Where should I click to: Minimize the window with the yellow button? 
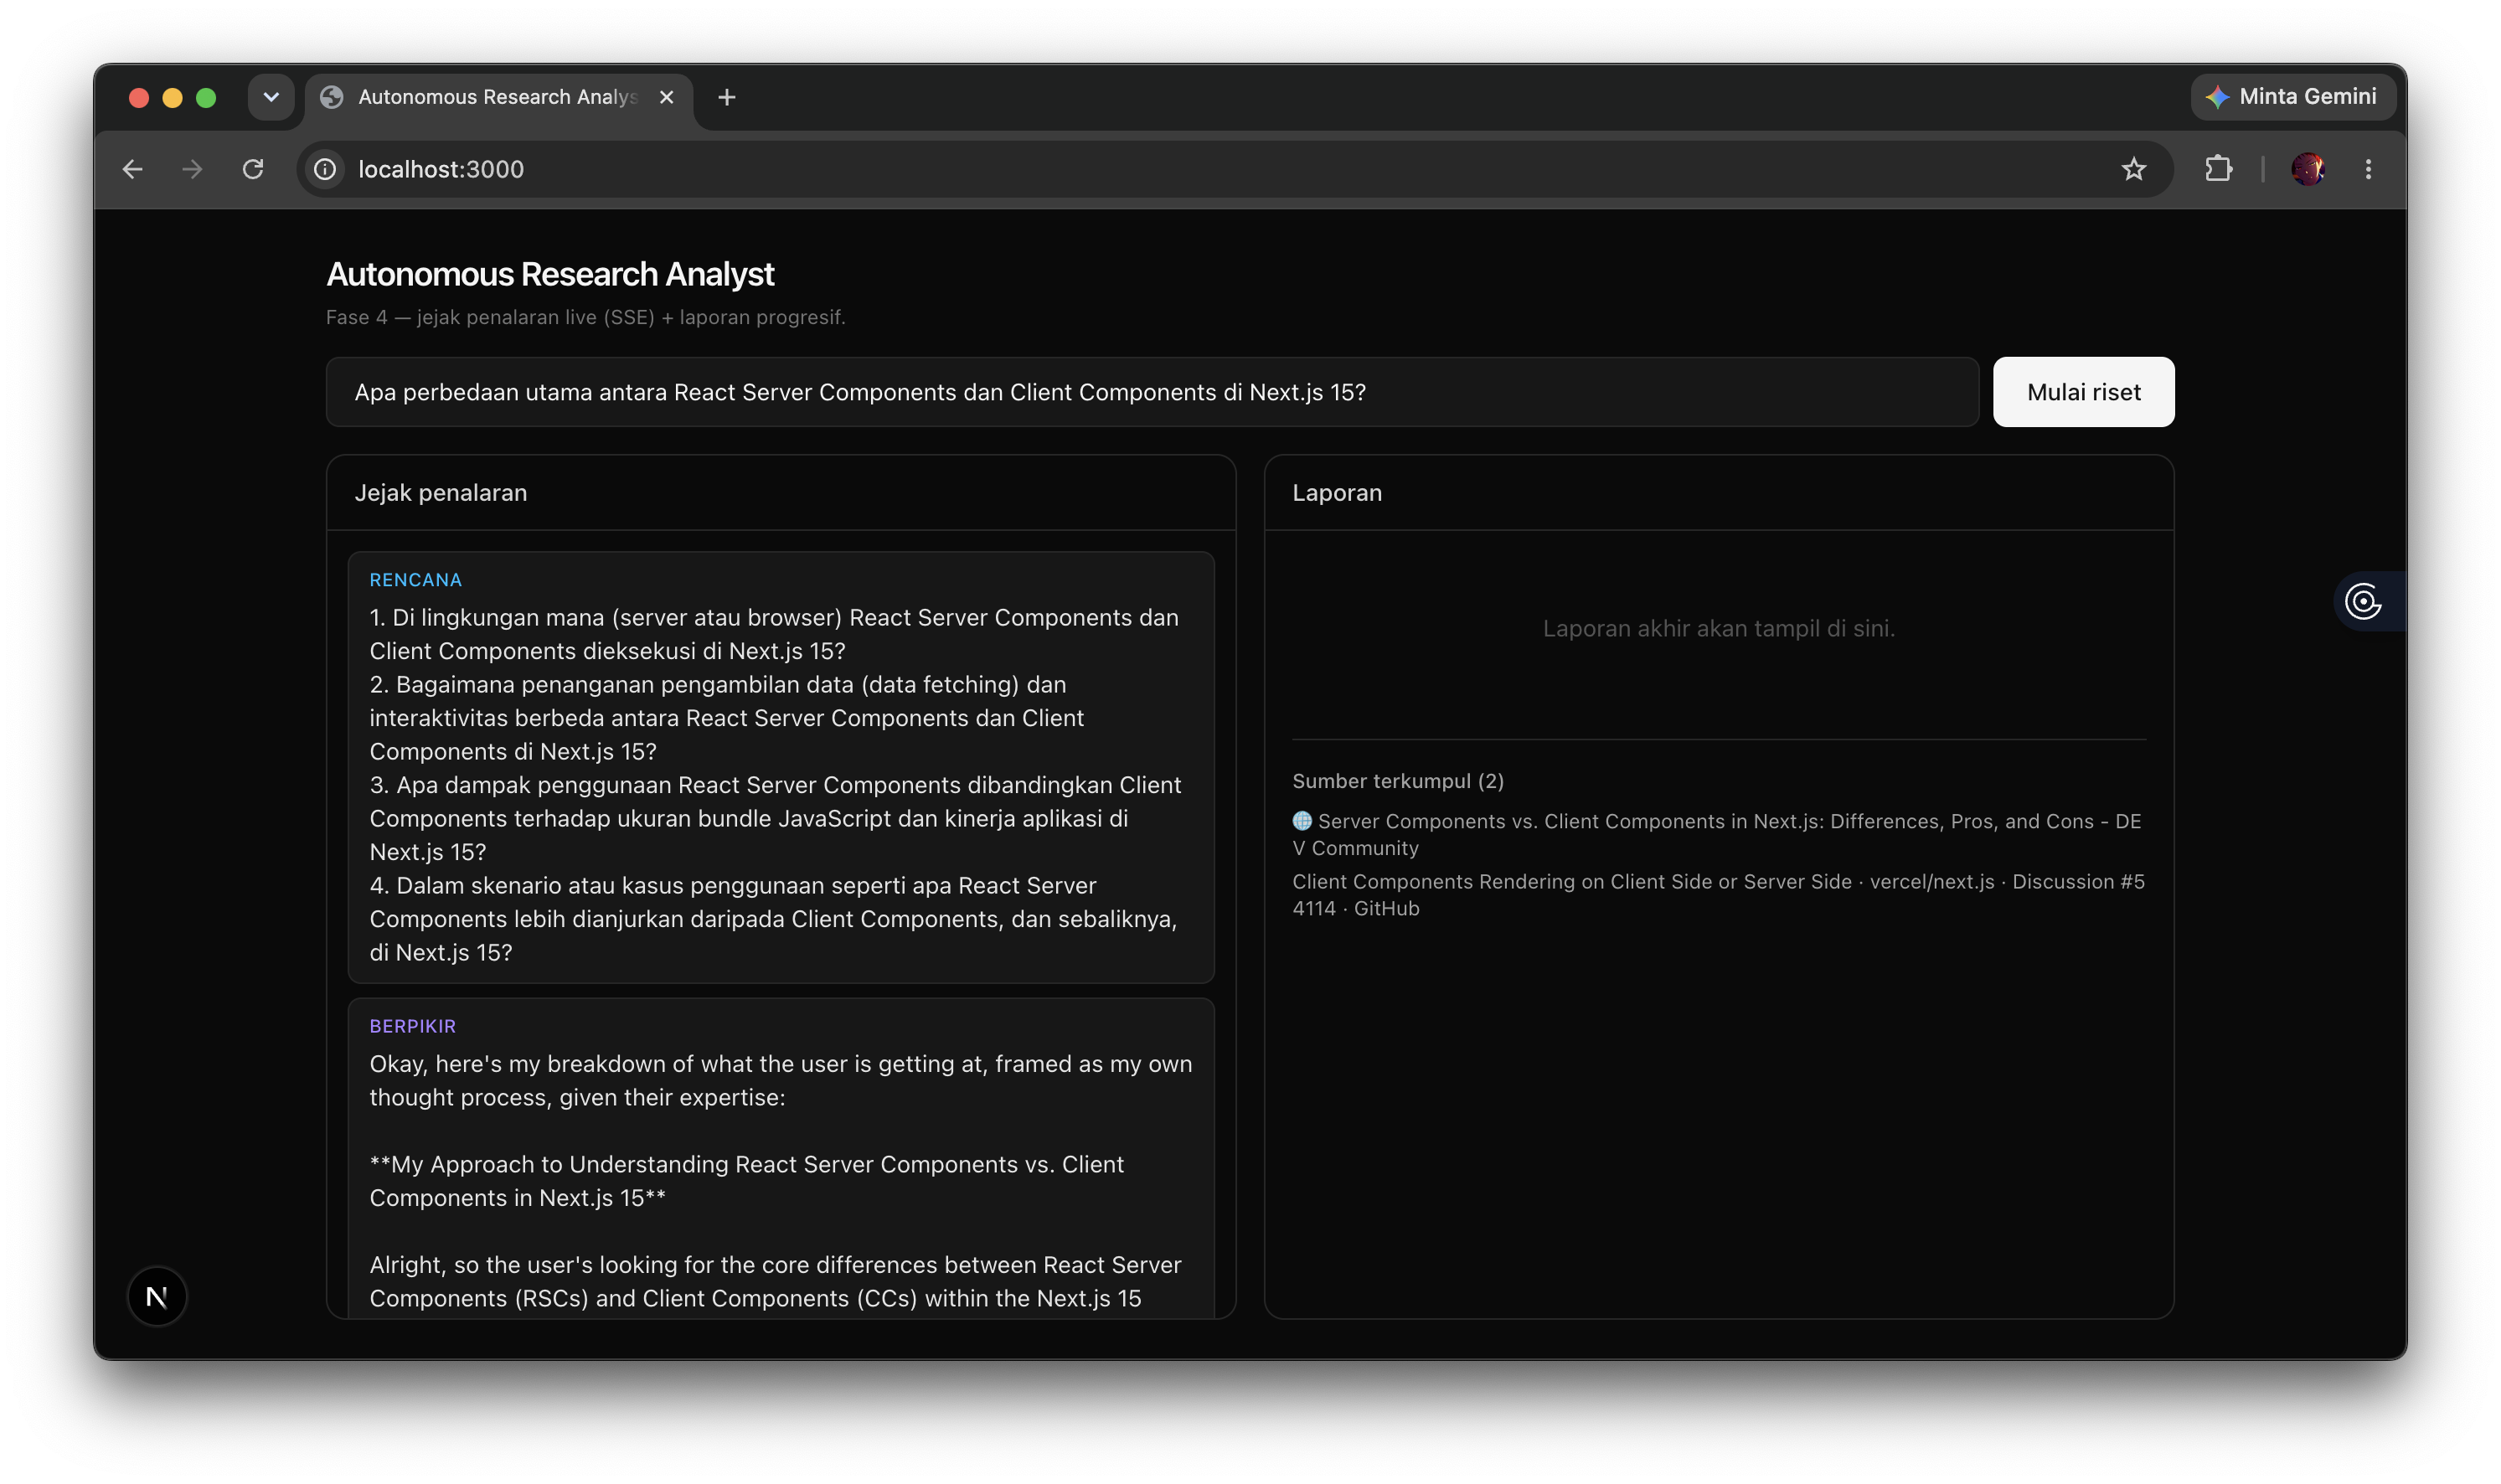[172, 97]
